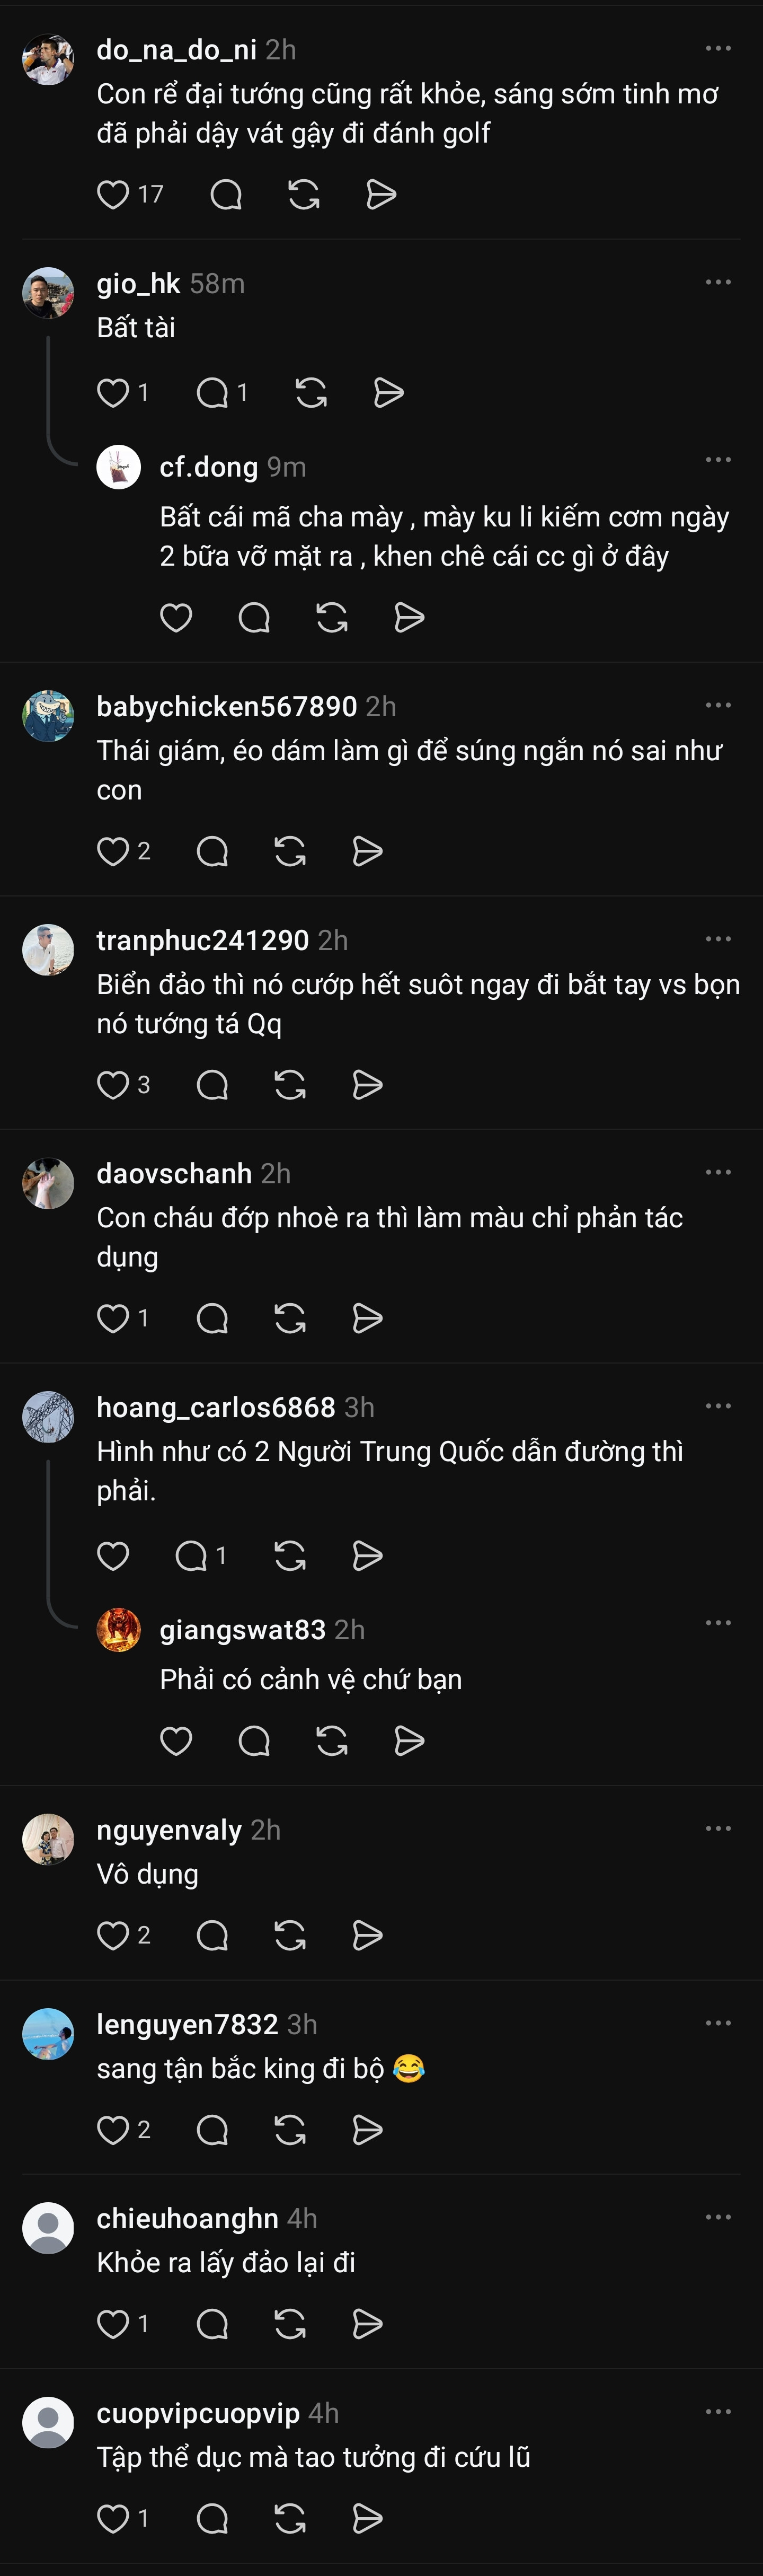Like do_na_do_ni's comment with 17 likes
The image size is (763, 2576).
(x=113, y=194)
